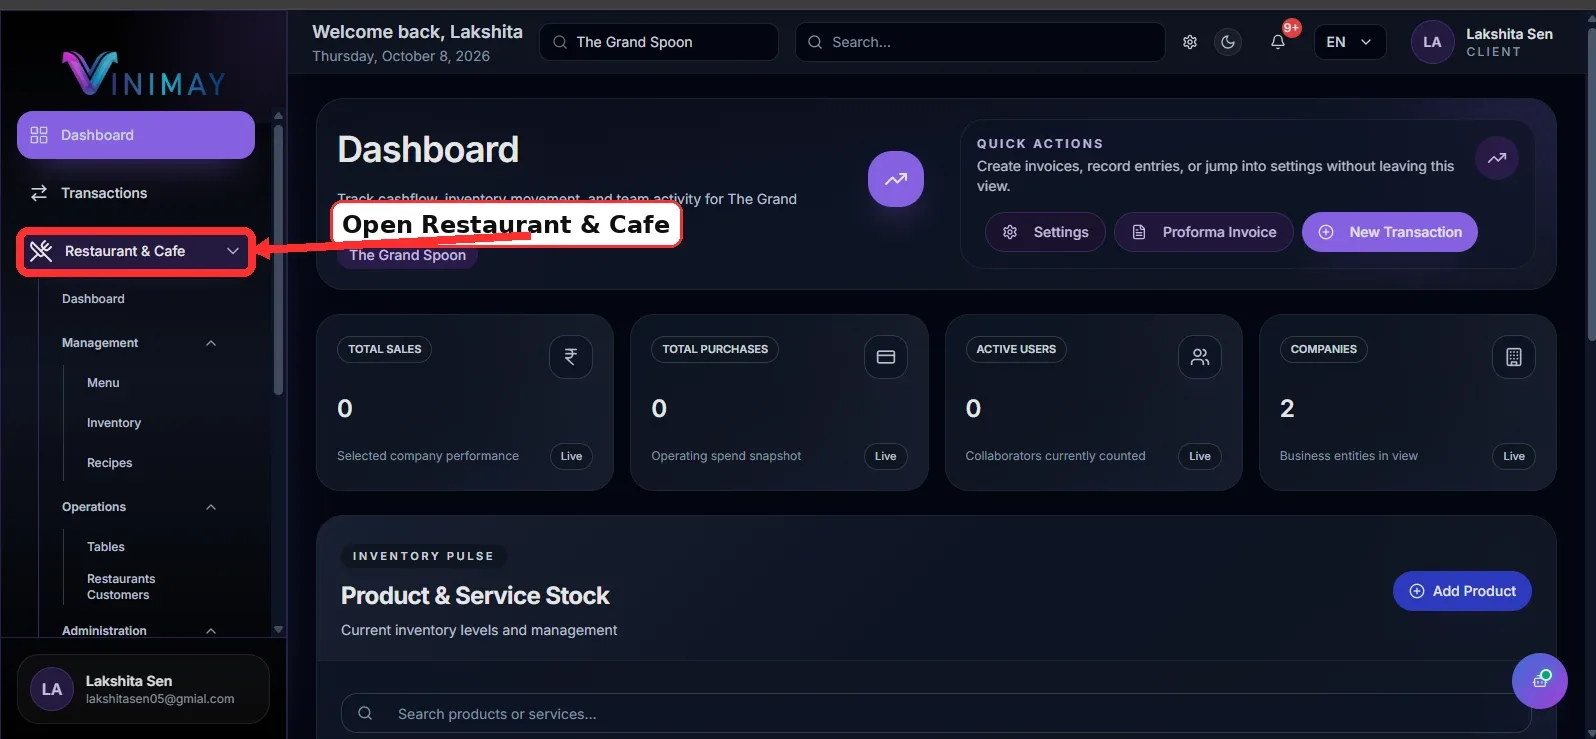
Task: Click the users icon in Active Users card
Action: pyautogui.click(x=1200, y=357)
